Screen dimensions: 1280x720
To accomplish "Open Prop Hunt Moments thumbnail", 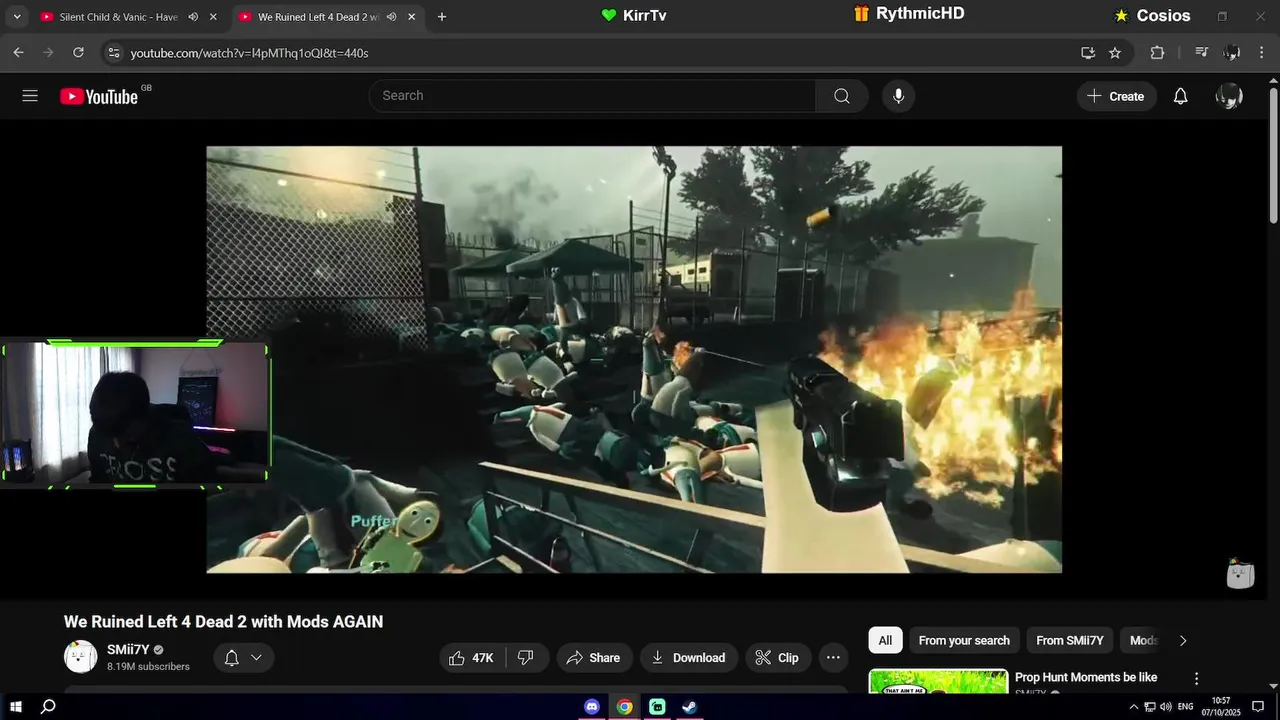I will [938, 681].
